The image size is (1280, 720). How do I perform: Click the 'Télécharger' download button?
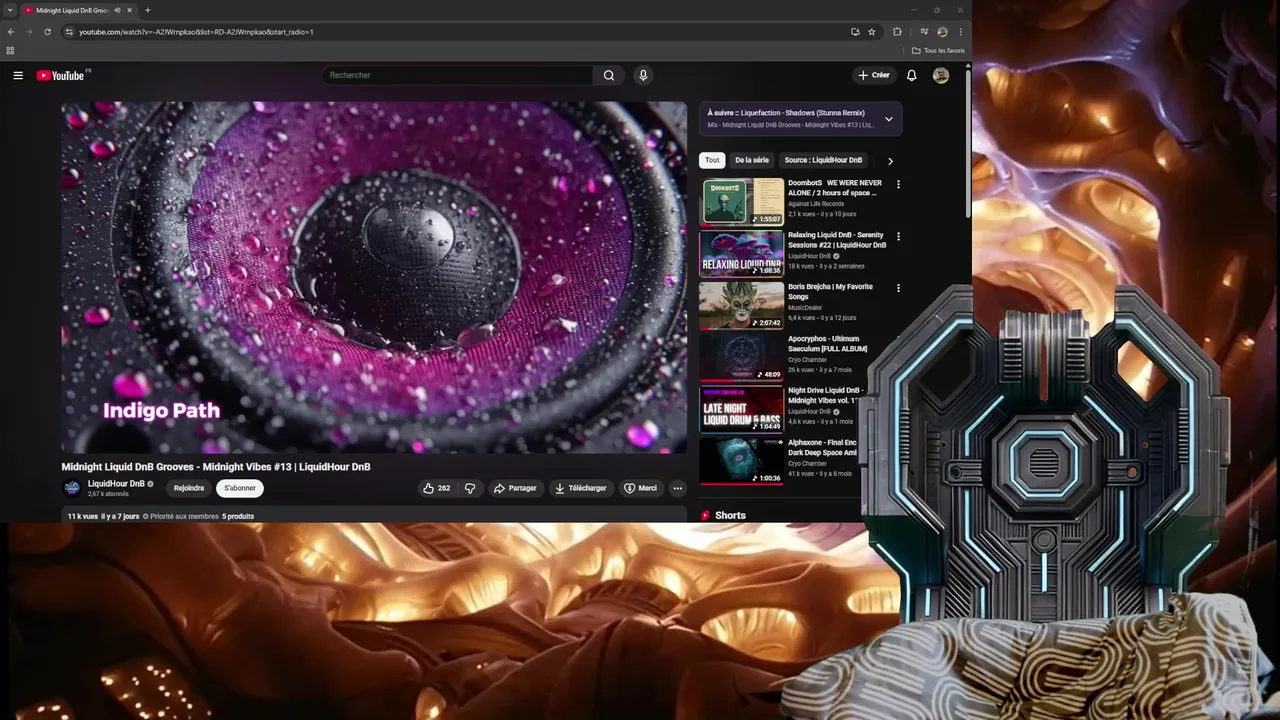tap(581, 488)
